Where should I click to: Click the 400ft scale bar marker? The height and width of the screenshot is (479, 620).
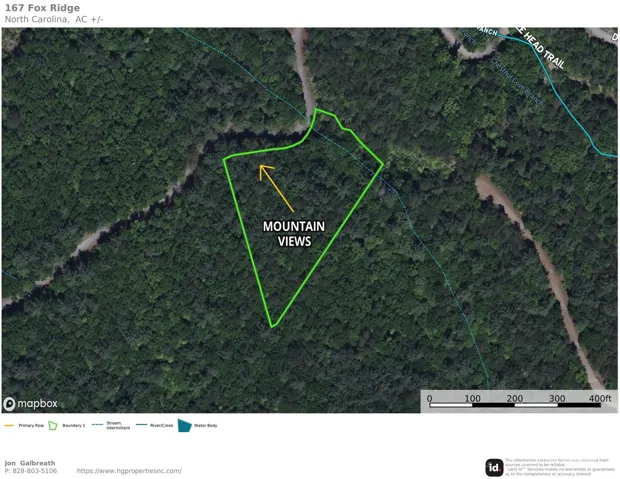tap(600, 398)
